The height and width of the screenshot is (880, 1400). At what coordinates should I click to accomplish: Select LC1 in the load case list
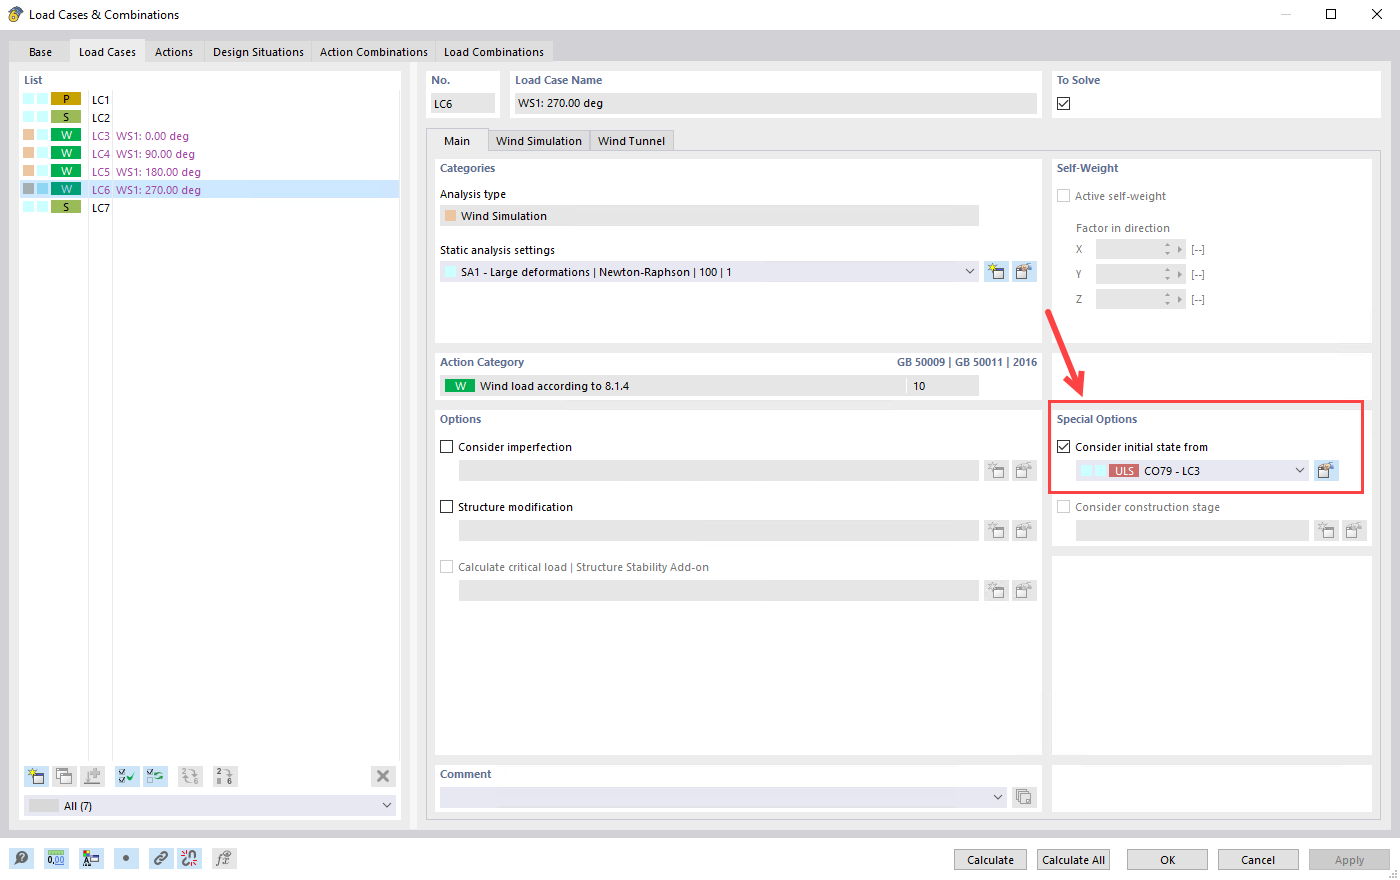(x=209, y=100)
